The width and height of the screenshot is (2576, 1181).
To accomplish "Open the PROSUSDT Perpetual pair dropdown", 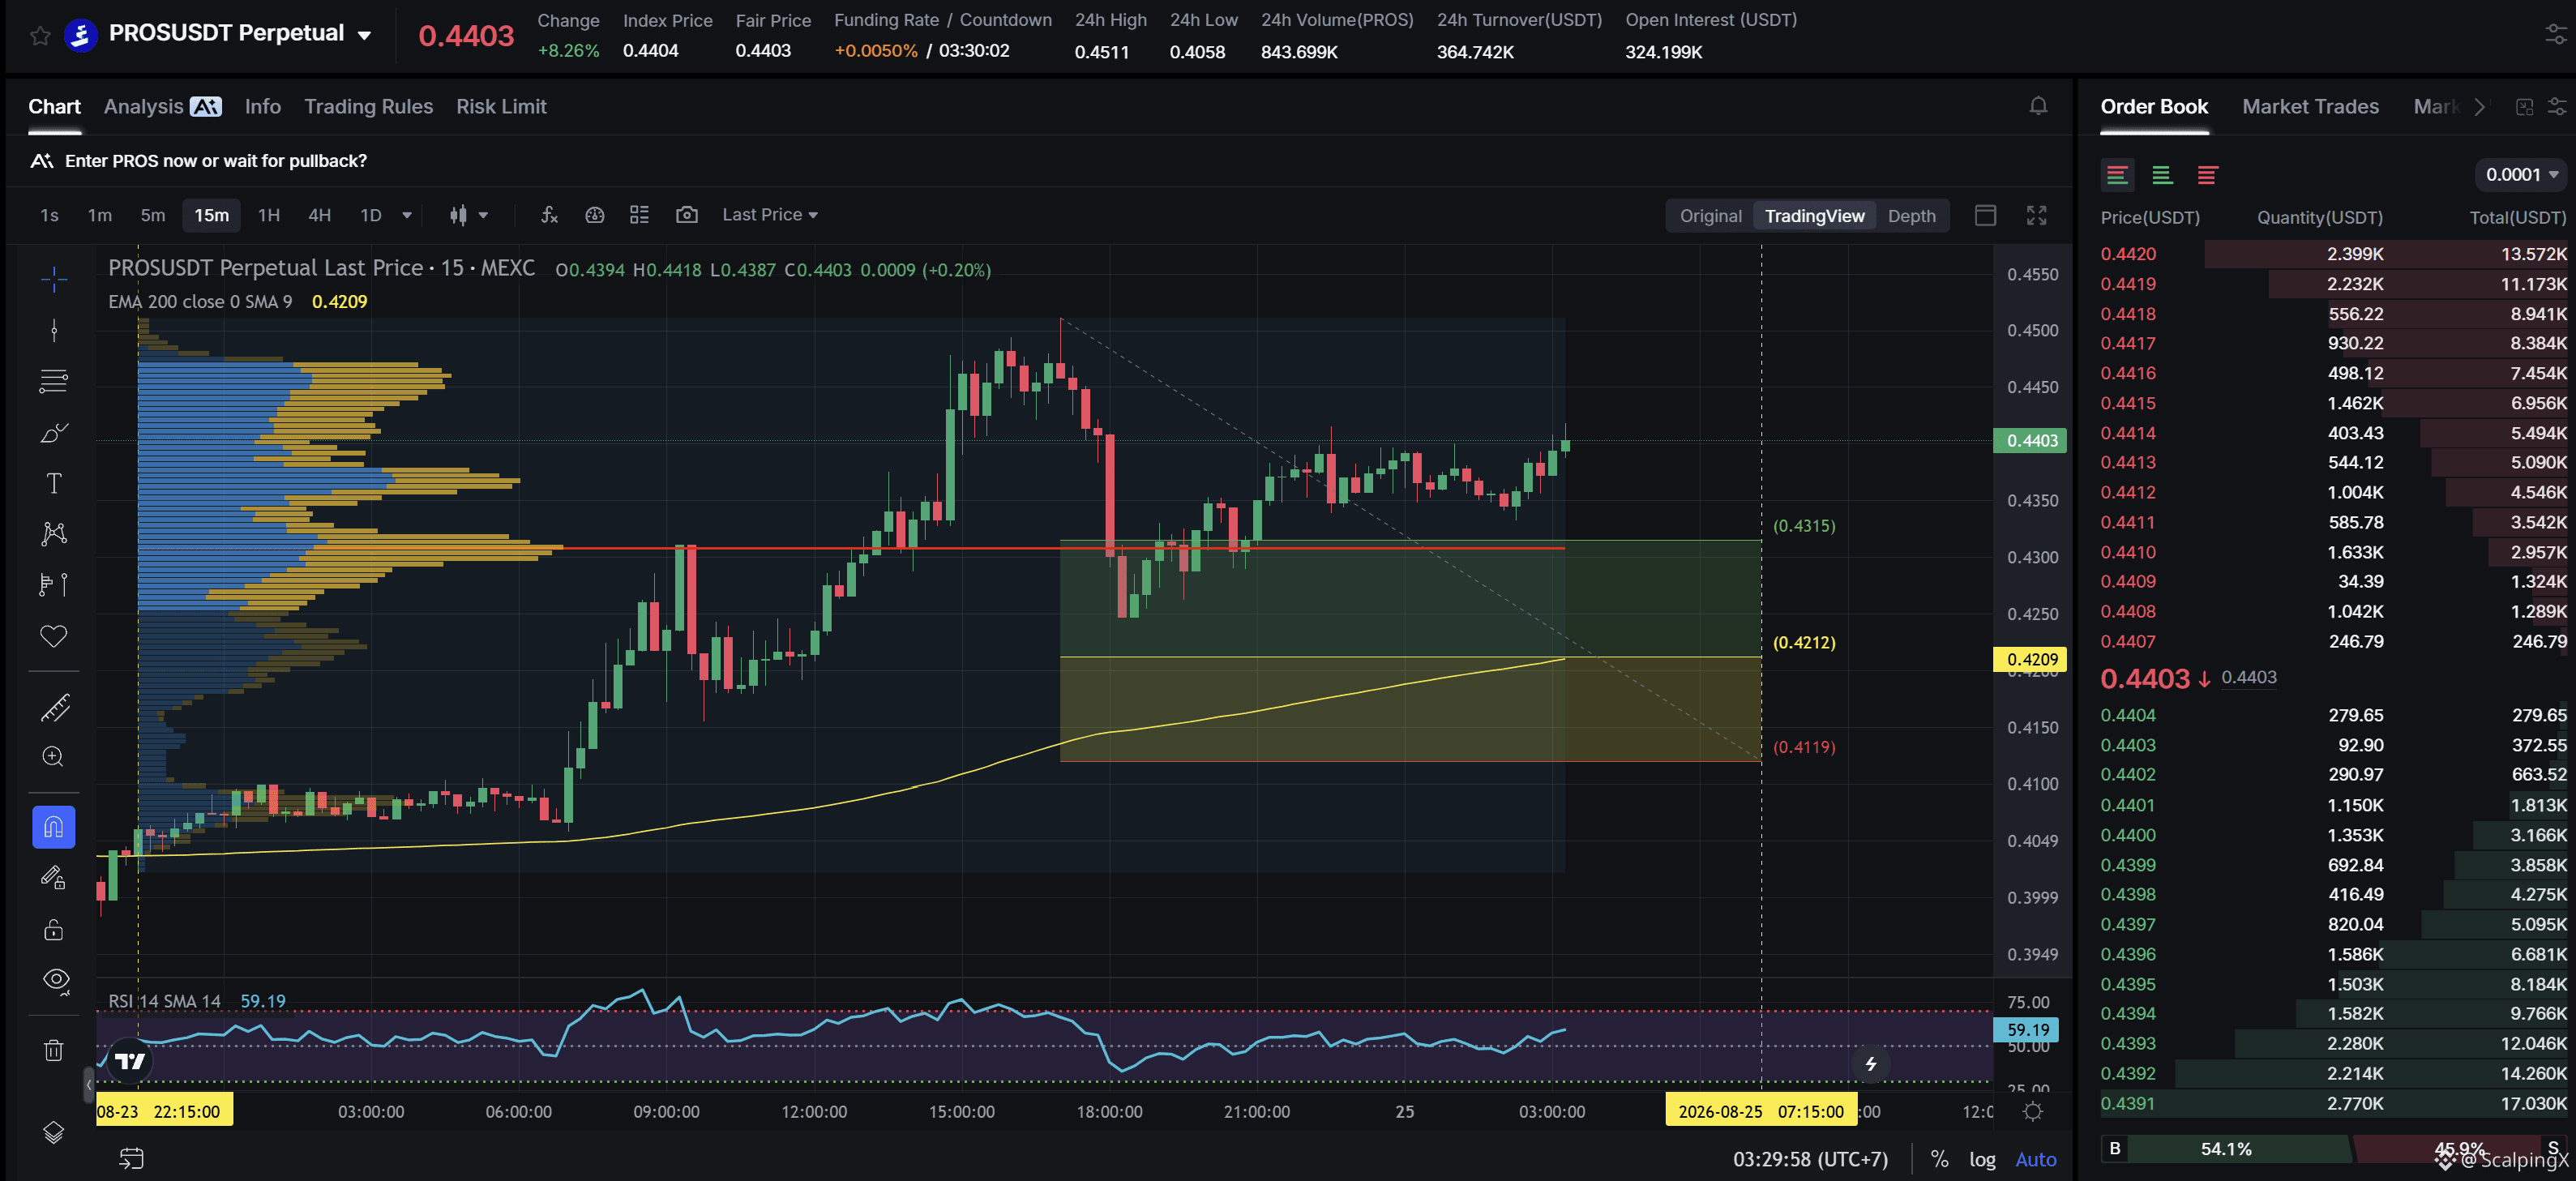I will (x=365, y=35).
